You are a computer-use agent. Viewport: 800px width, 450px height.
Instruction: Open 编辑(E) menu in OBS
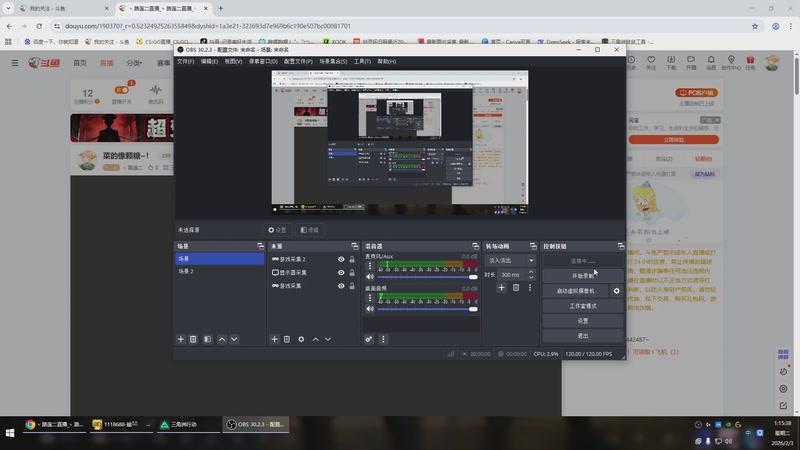pyautogui.click(x=209, y=61)
